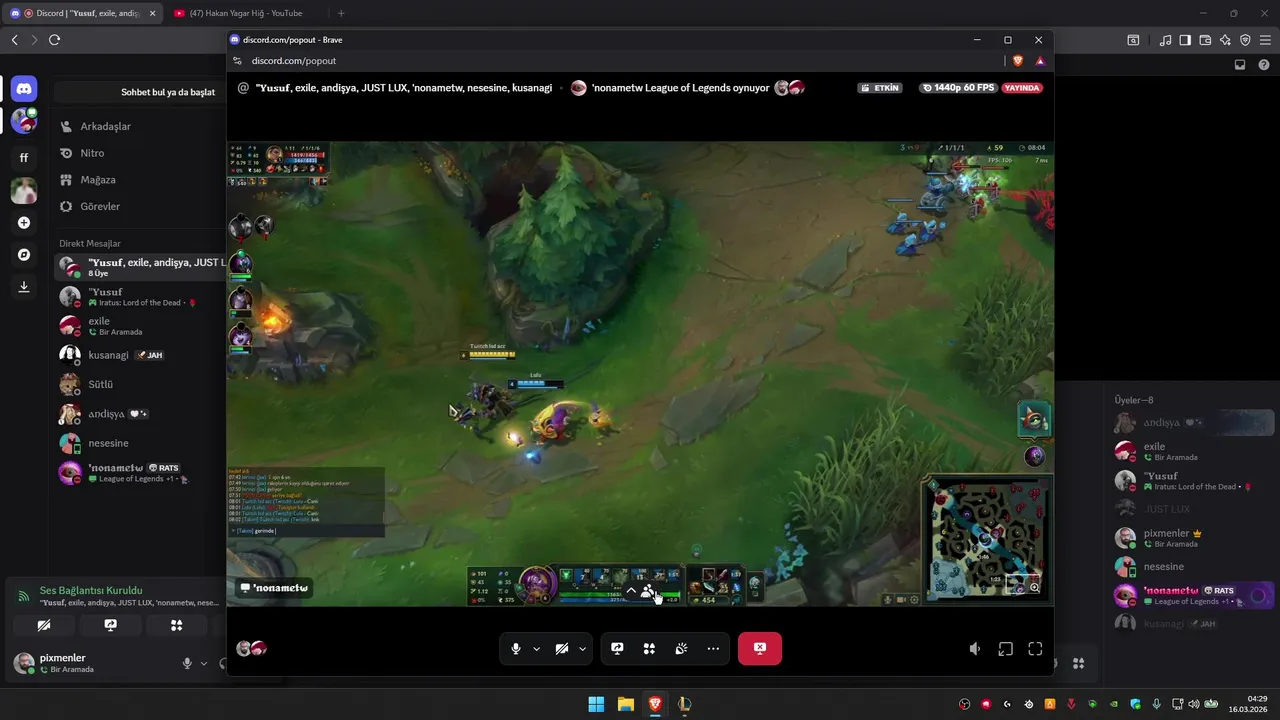Viewport: 1280px width, 720px height.
Task: Select nesesine in members list
Action: 1193,567
